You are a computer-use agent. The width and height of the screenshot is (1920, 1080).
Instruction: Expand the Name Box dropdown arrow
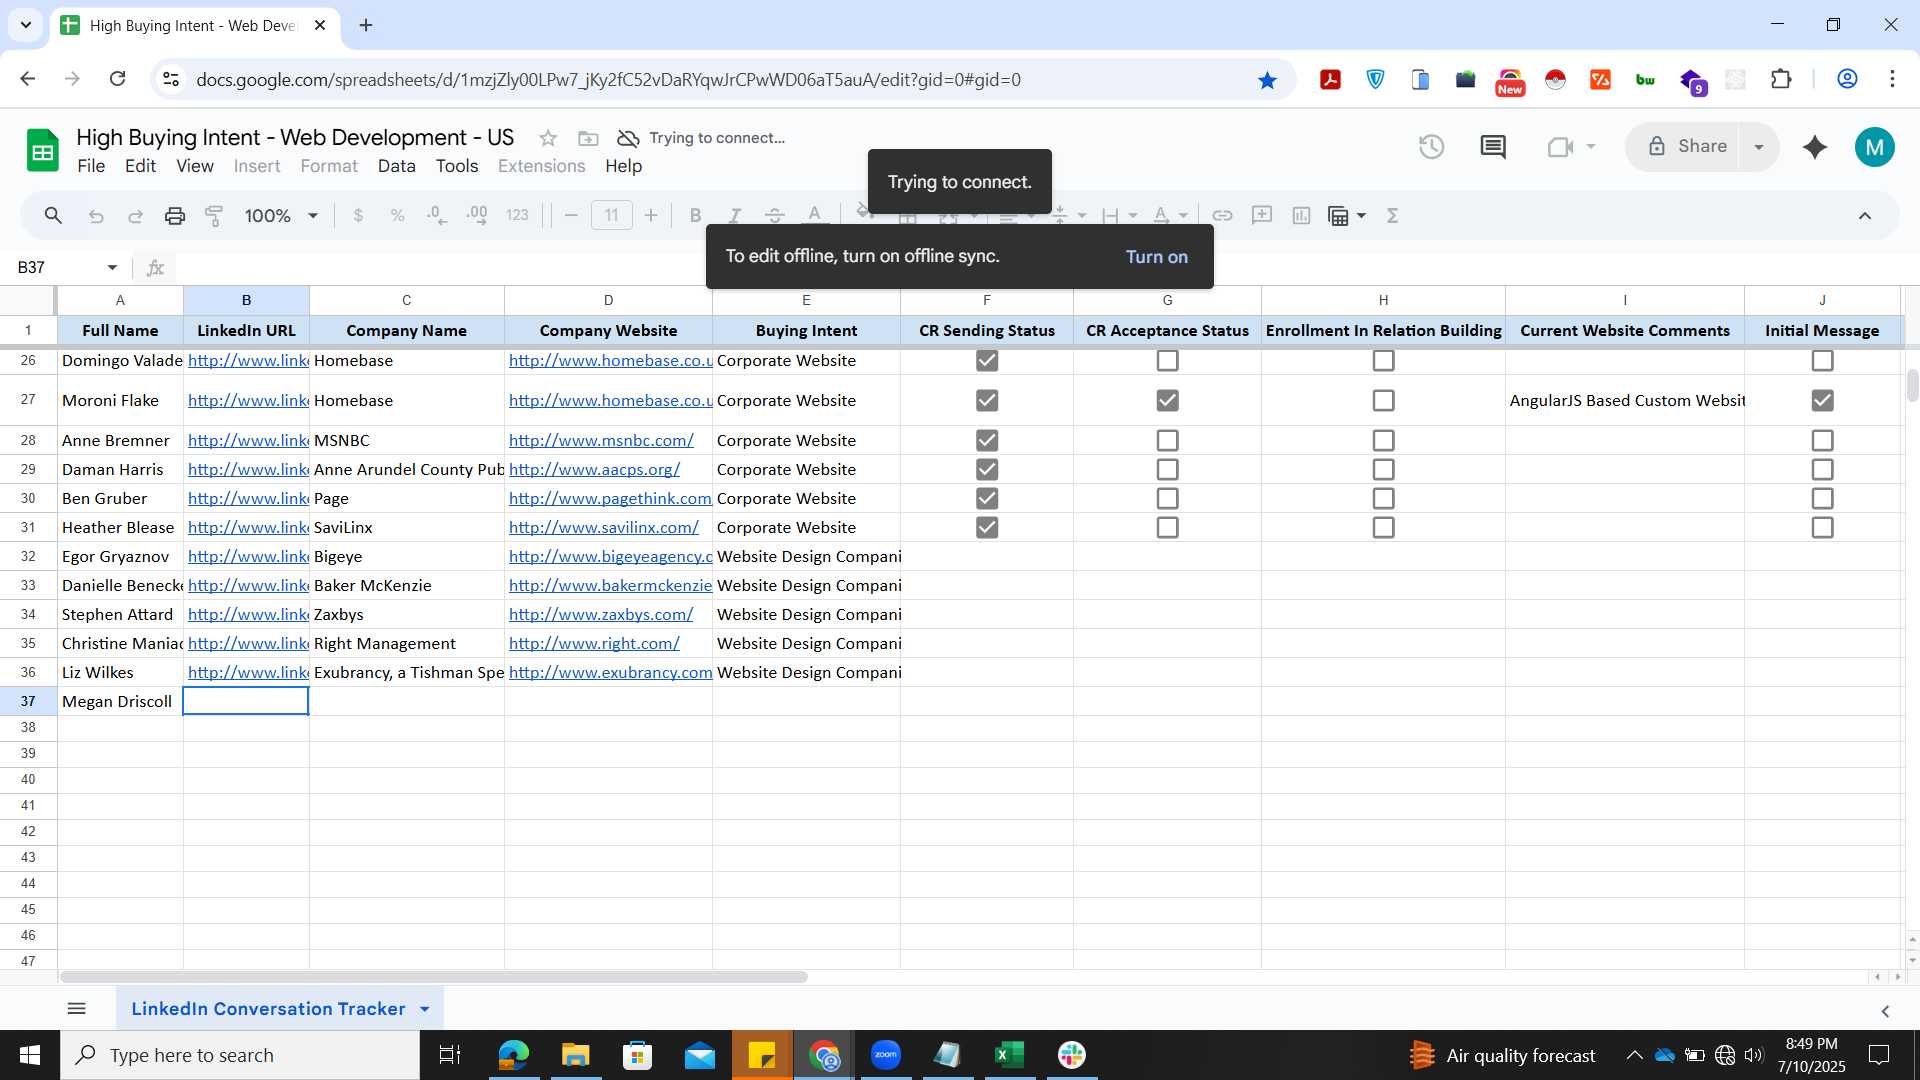click(112, 268)
